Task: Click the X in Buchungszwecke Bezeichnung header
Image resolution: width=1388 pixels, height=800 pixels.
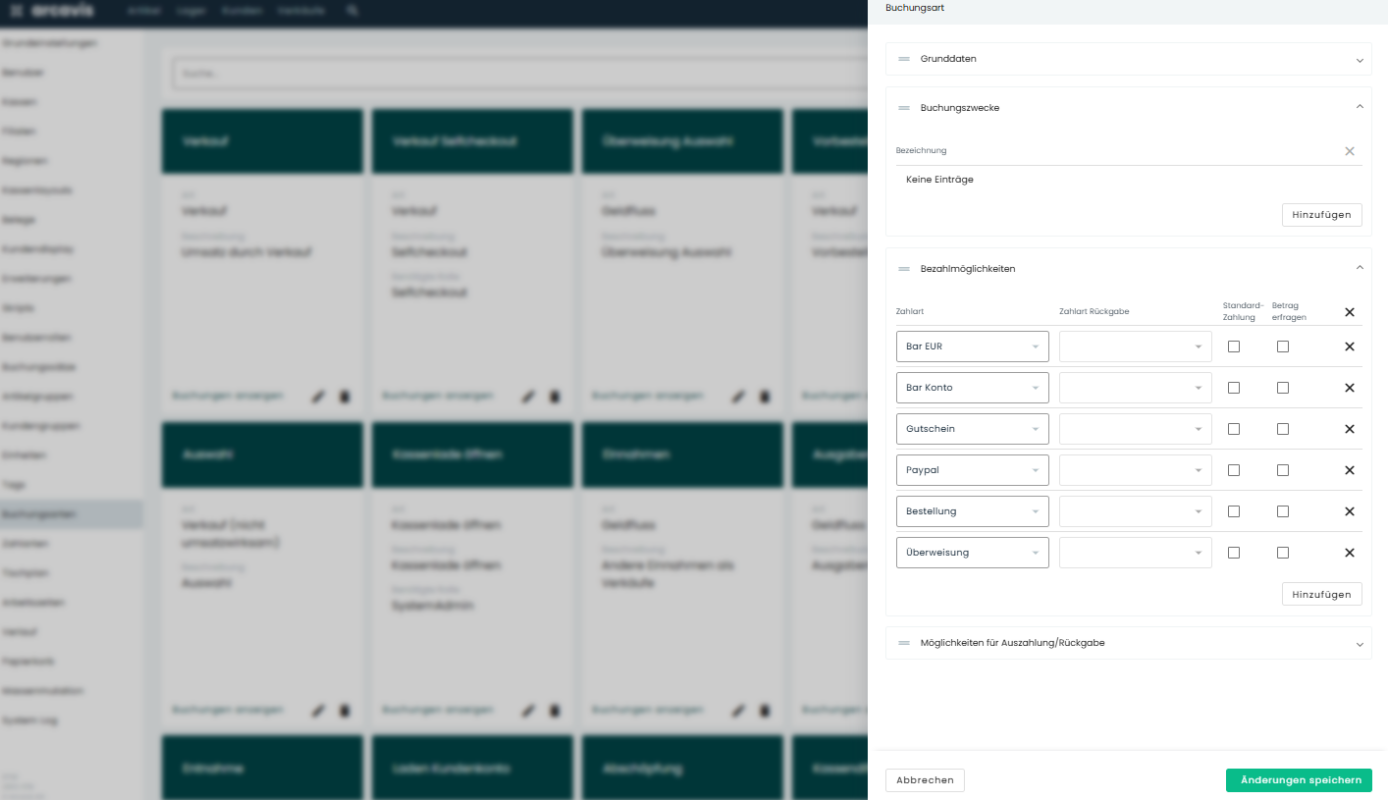Action: pyautogui.click(x=1349, y=151)
